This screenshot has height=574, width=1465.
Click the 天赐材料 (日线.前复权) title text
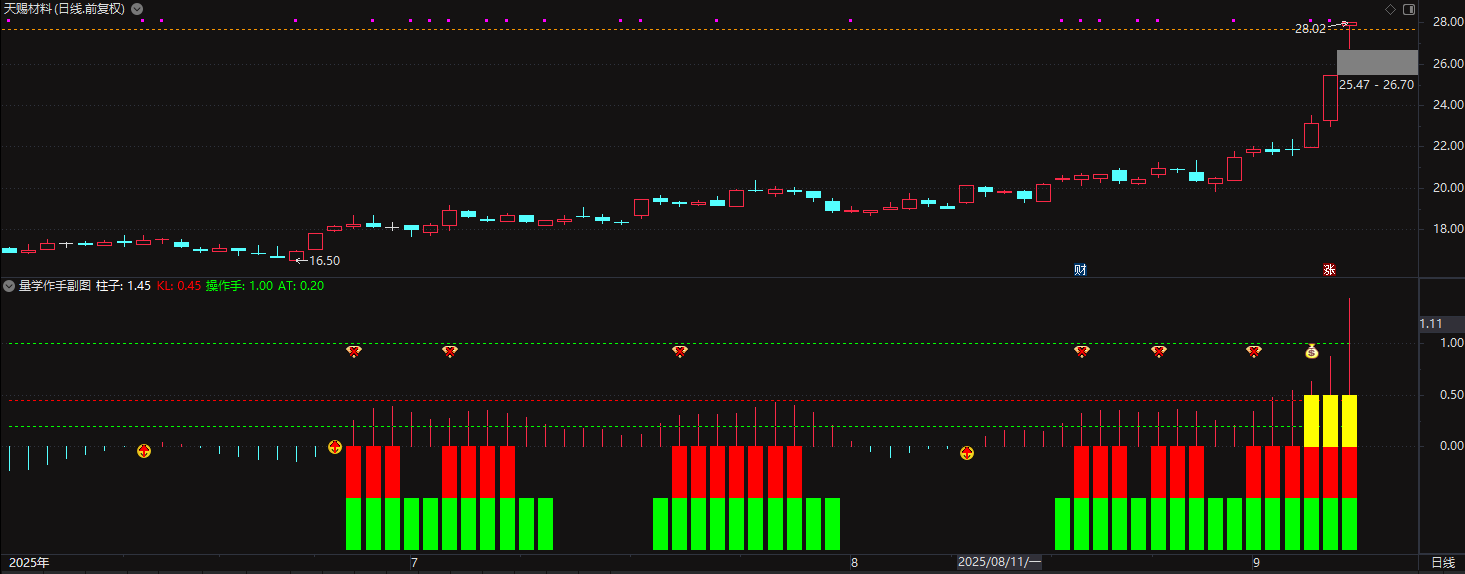pos(64,9)
